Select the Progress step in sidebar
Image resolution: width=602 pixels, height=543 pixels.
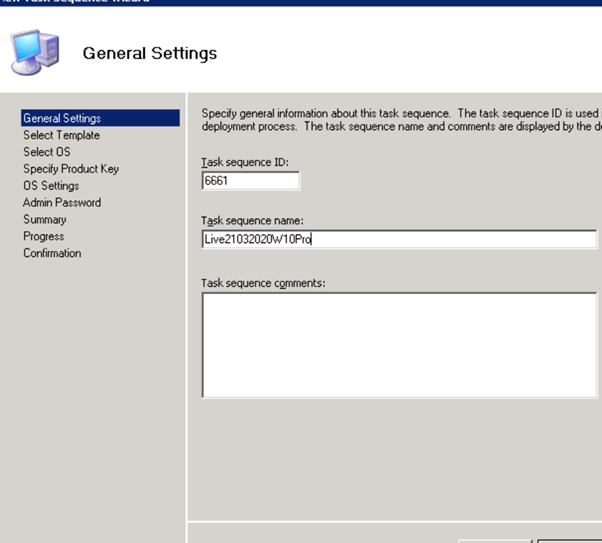click(x=43, y=237)
